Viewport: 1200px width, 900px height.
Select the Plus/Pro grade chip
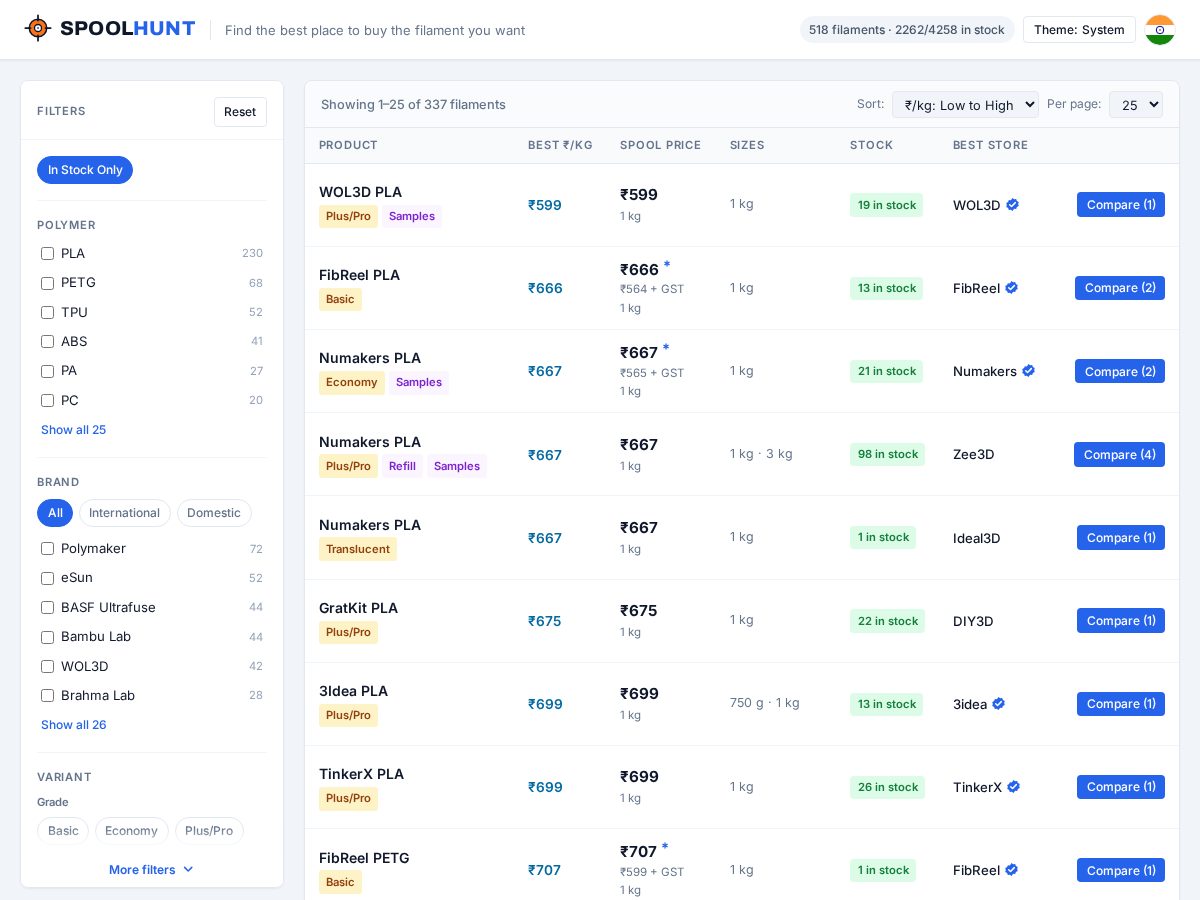[209, 831]
